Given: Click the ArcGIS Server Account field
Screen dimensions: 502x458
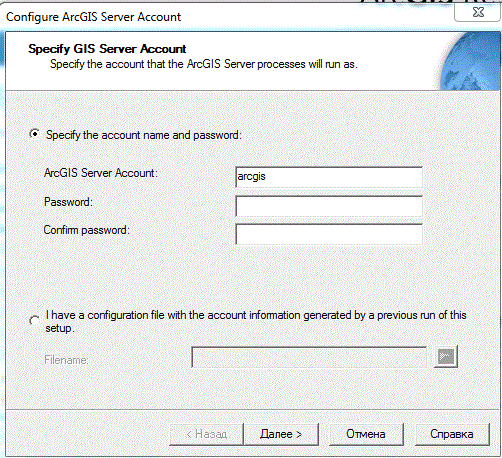Looking at the screenshot, I should coord(329,177).
